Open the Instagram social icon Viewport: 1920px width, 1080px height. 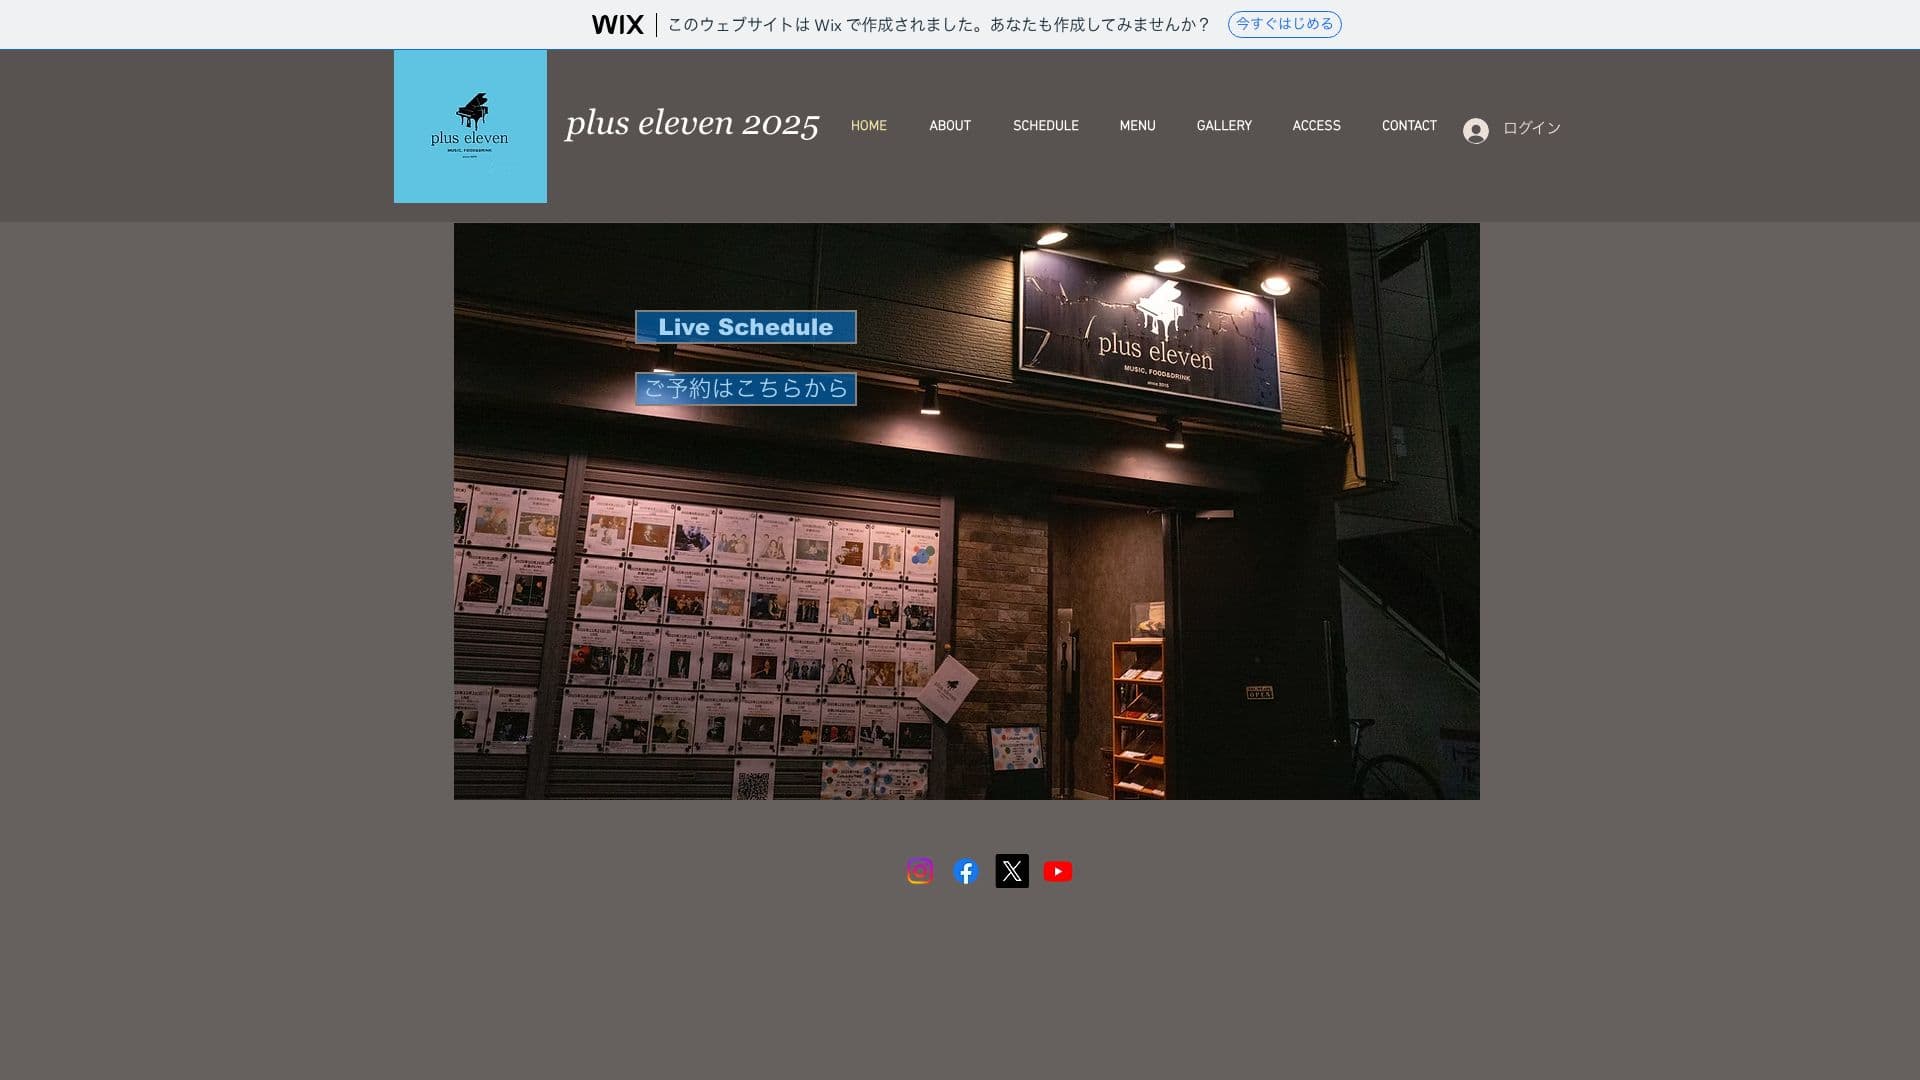coord(920,871)
